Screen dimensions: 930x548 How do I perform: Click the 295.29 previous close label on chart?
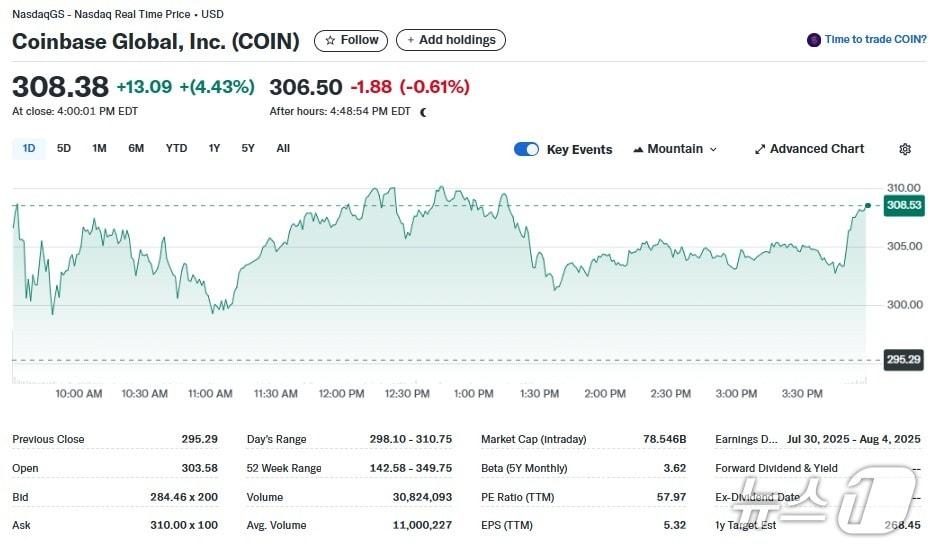(903, 360)
